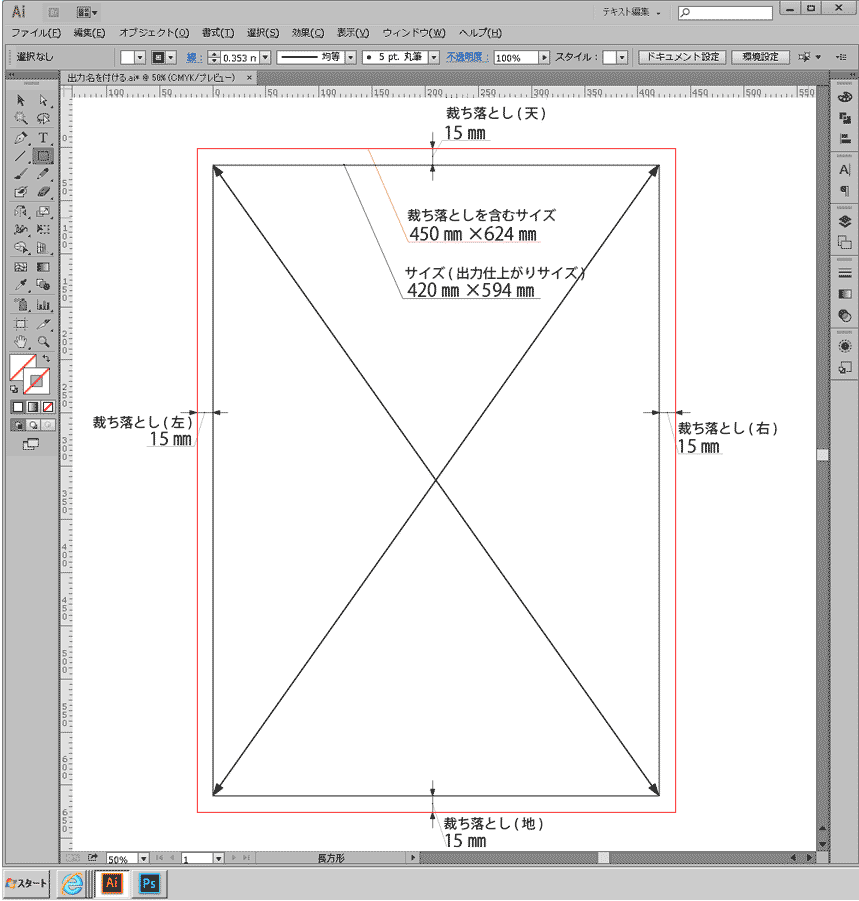This screenshot has width=859, height=901.
Task: Select the Pen tool
Action: pos(21,137)
